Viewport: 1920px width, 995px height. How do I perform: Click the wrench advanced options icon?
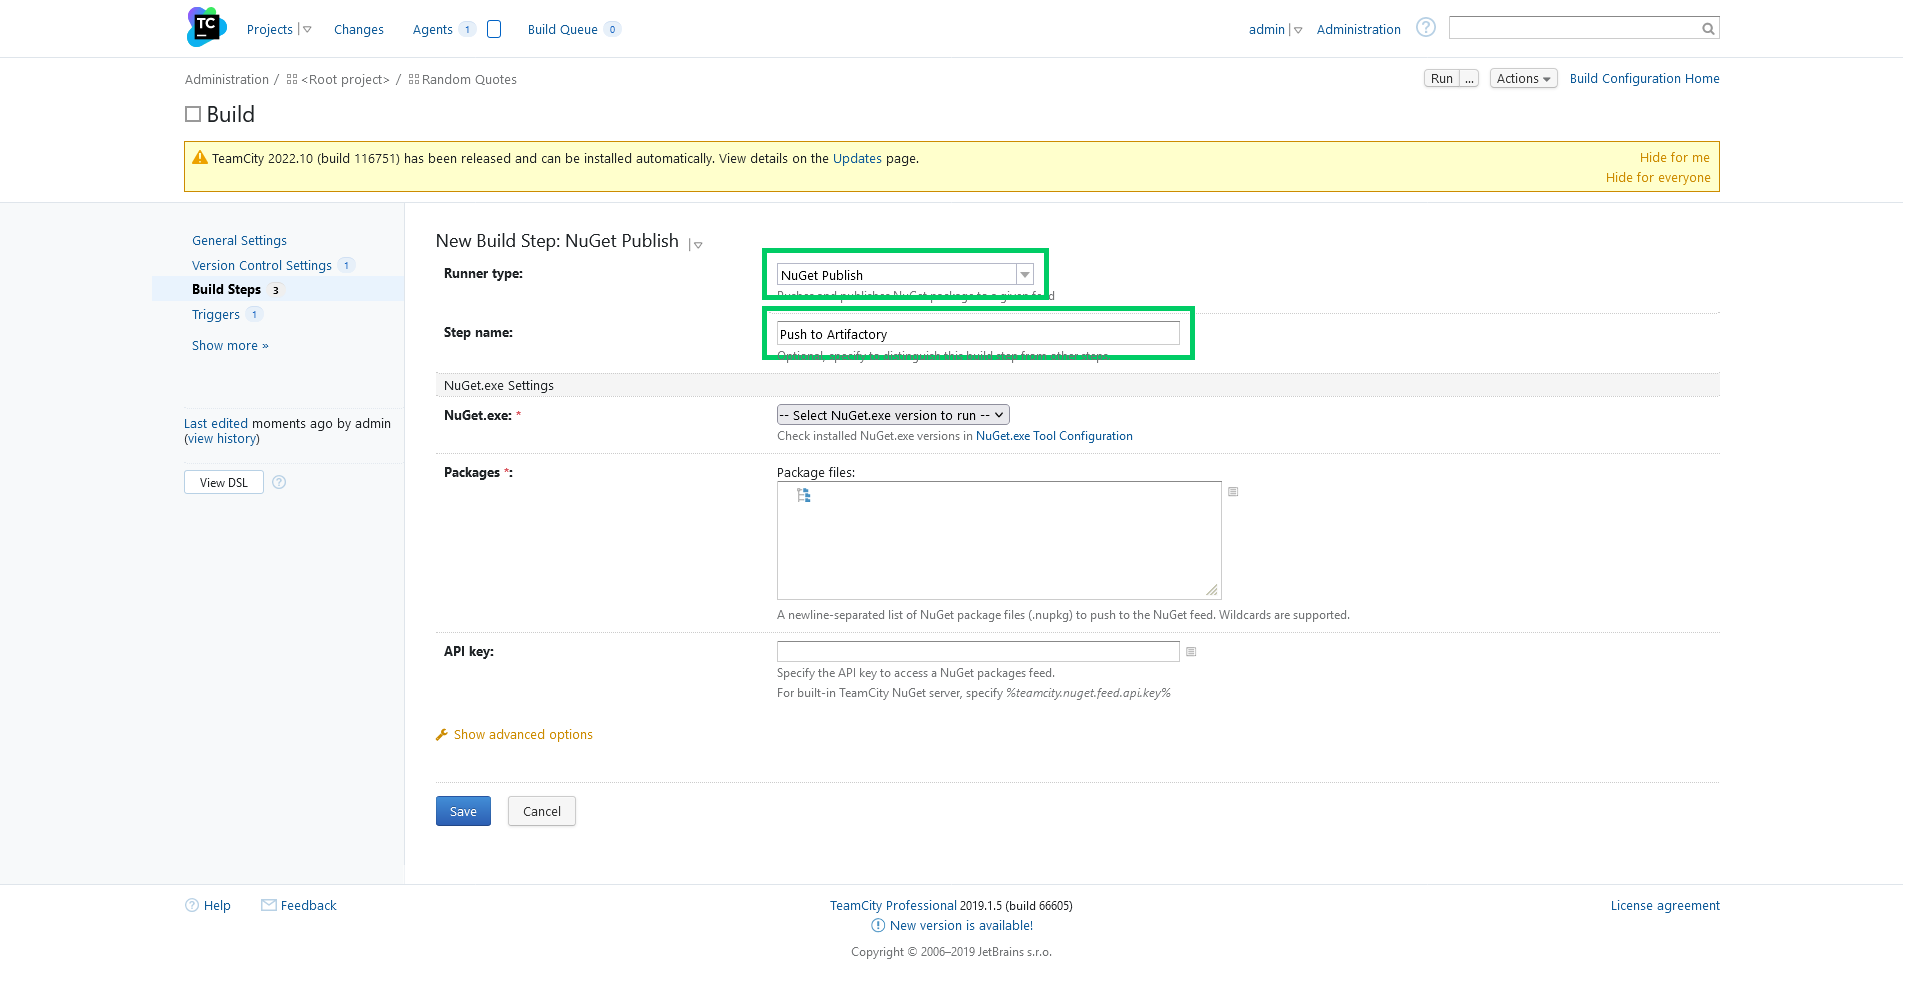point(442,735)
